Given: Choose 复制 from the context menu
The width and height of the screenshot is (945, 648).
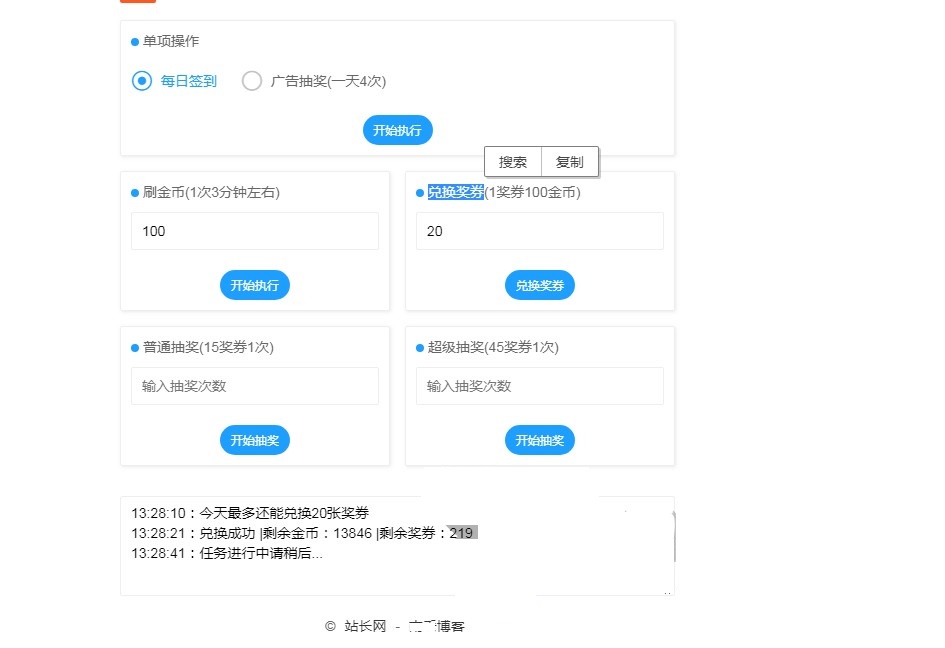Looking at the screenshot, I should (570, 161).
